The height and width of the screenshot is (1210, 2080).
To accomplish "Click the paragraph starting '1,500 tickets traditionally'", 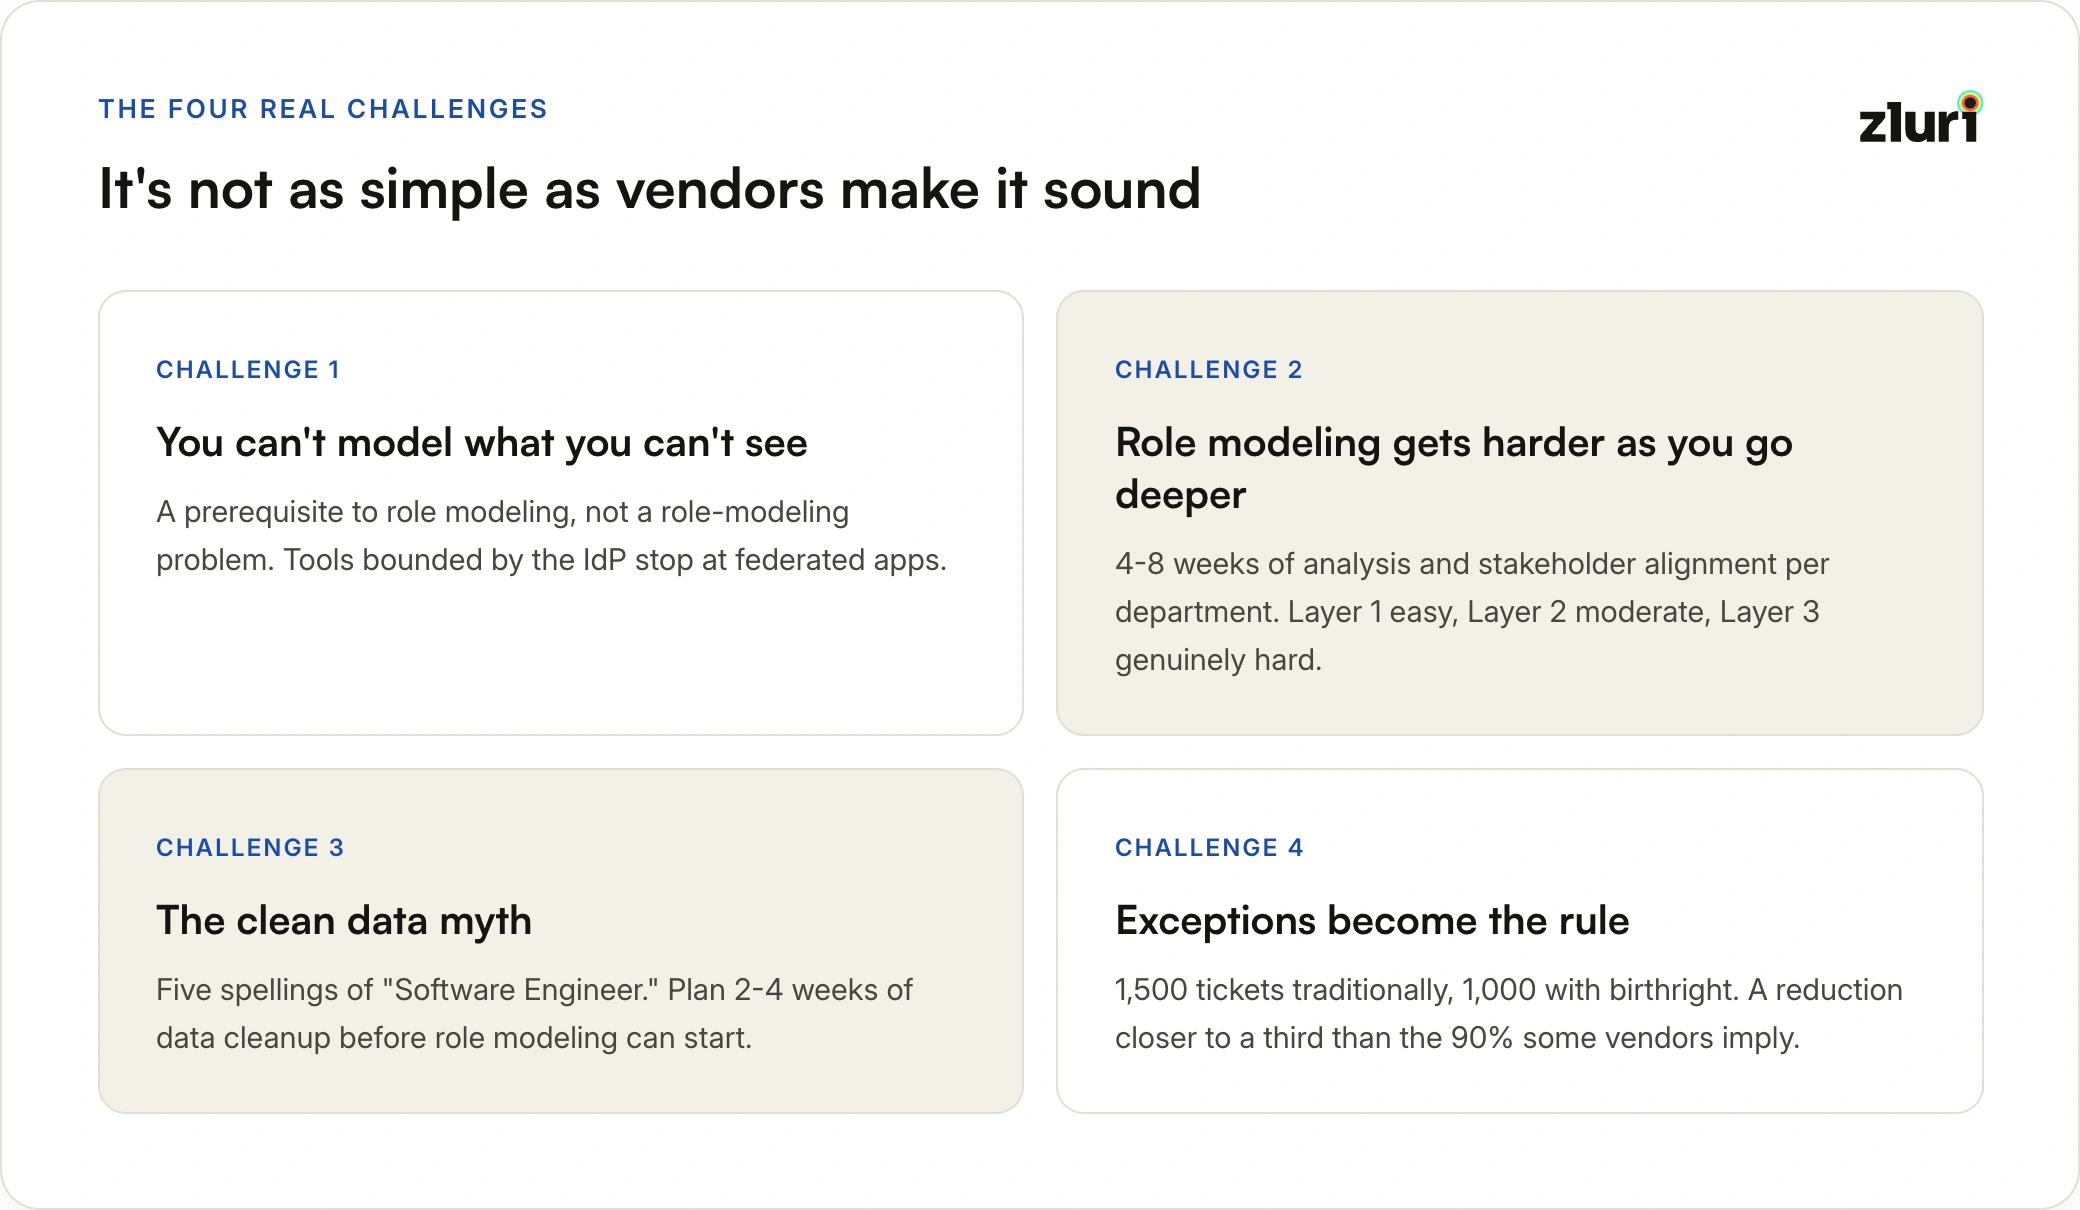I will pos(1509,1014).
